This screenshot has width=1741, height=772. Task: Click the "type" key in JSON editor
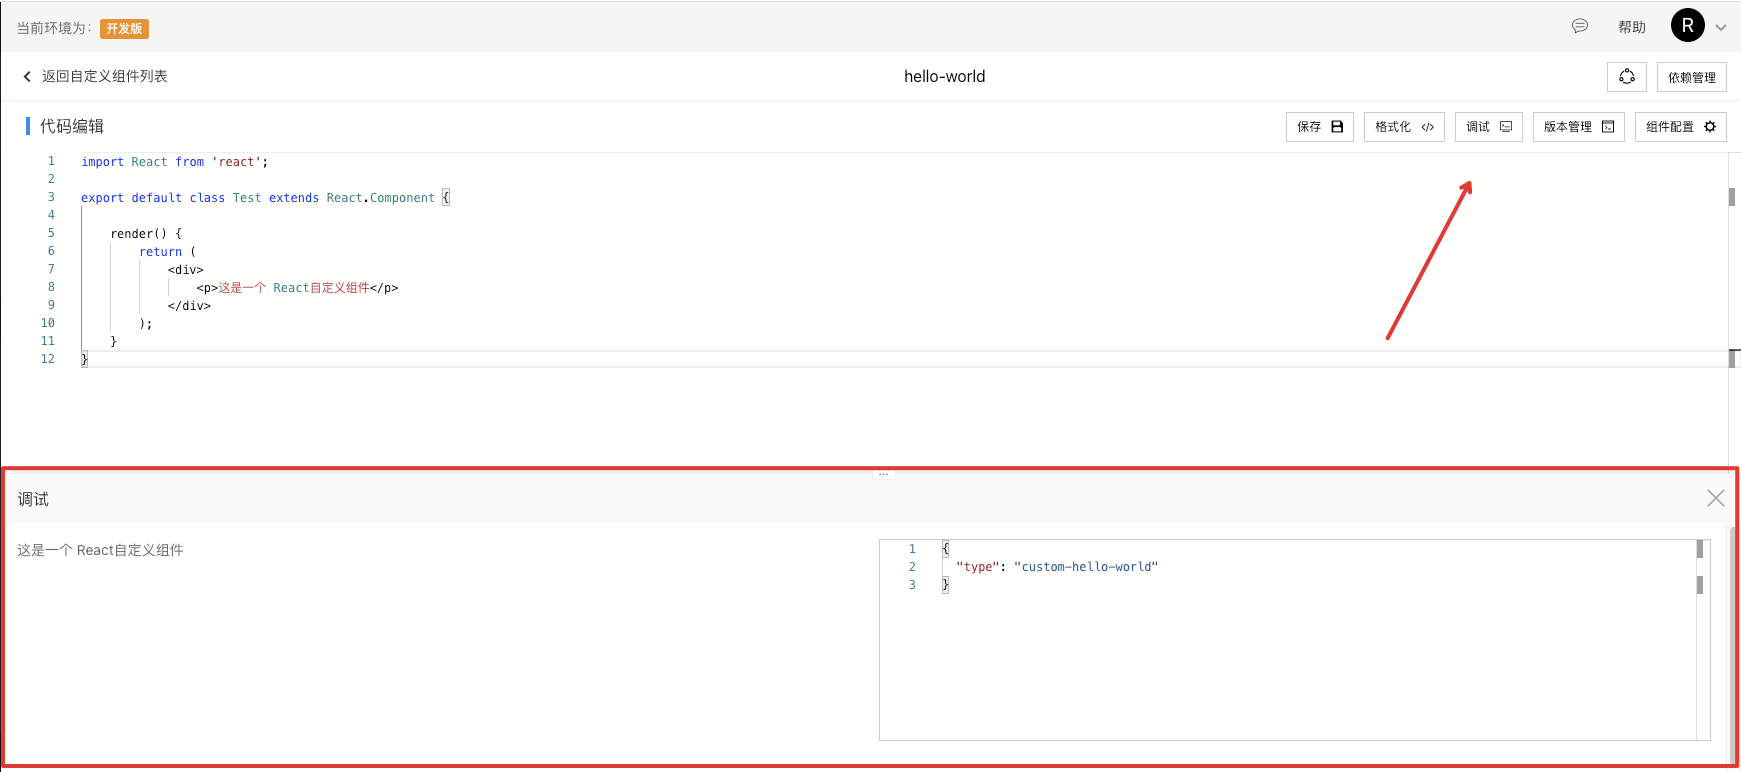[977, 567]
